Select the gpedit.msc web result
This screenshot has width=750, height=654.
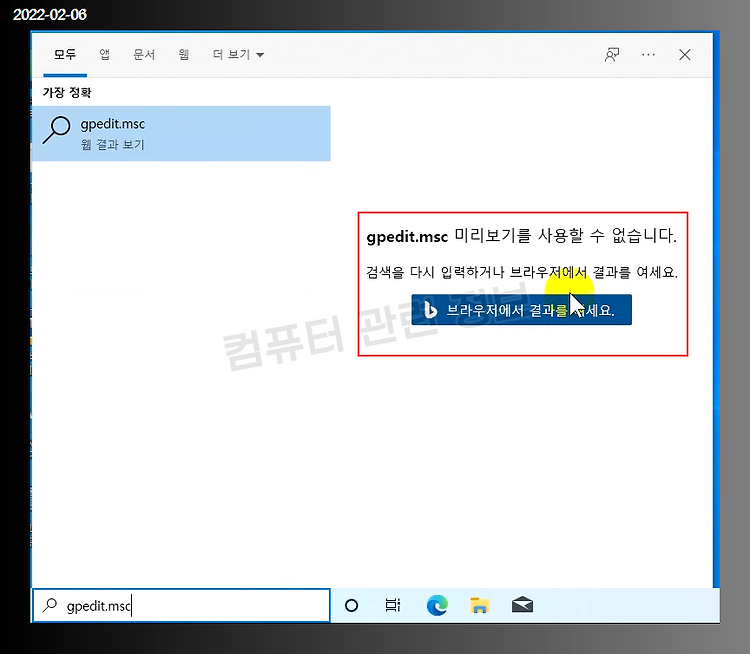[x=181, y=133]
